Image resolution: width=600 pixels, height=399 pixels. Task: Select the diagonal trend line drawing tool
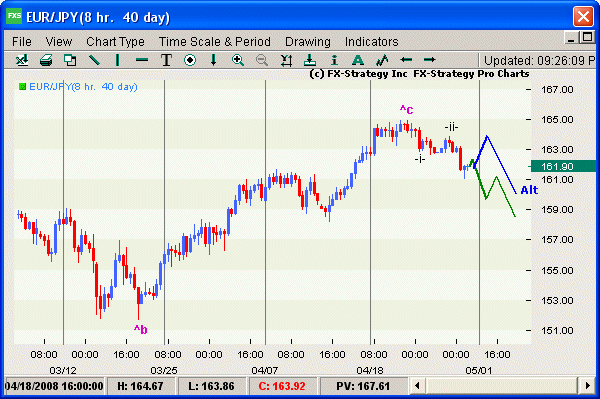tap(94, 60)
